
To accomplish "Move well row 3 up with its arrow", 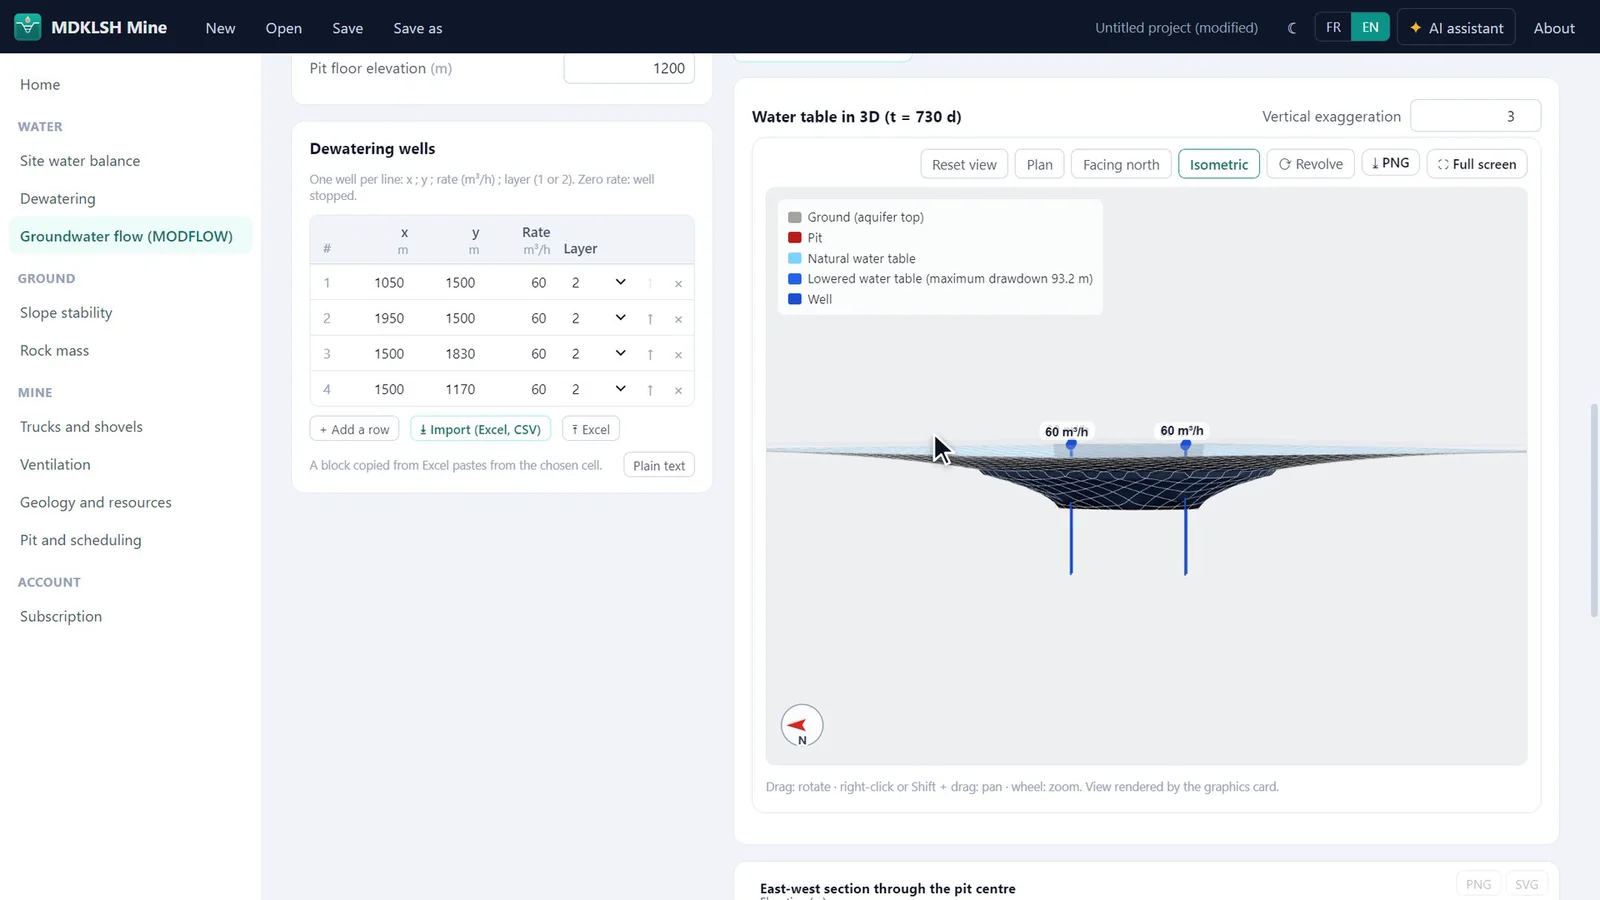I will click(x=650, y=355).
